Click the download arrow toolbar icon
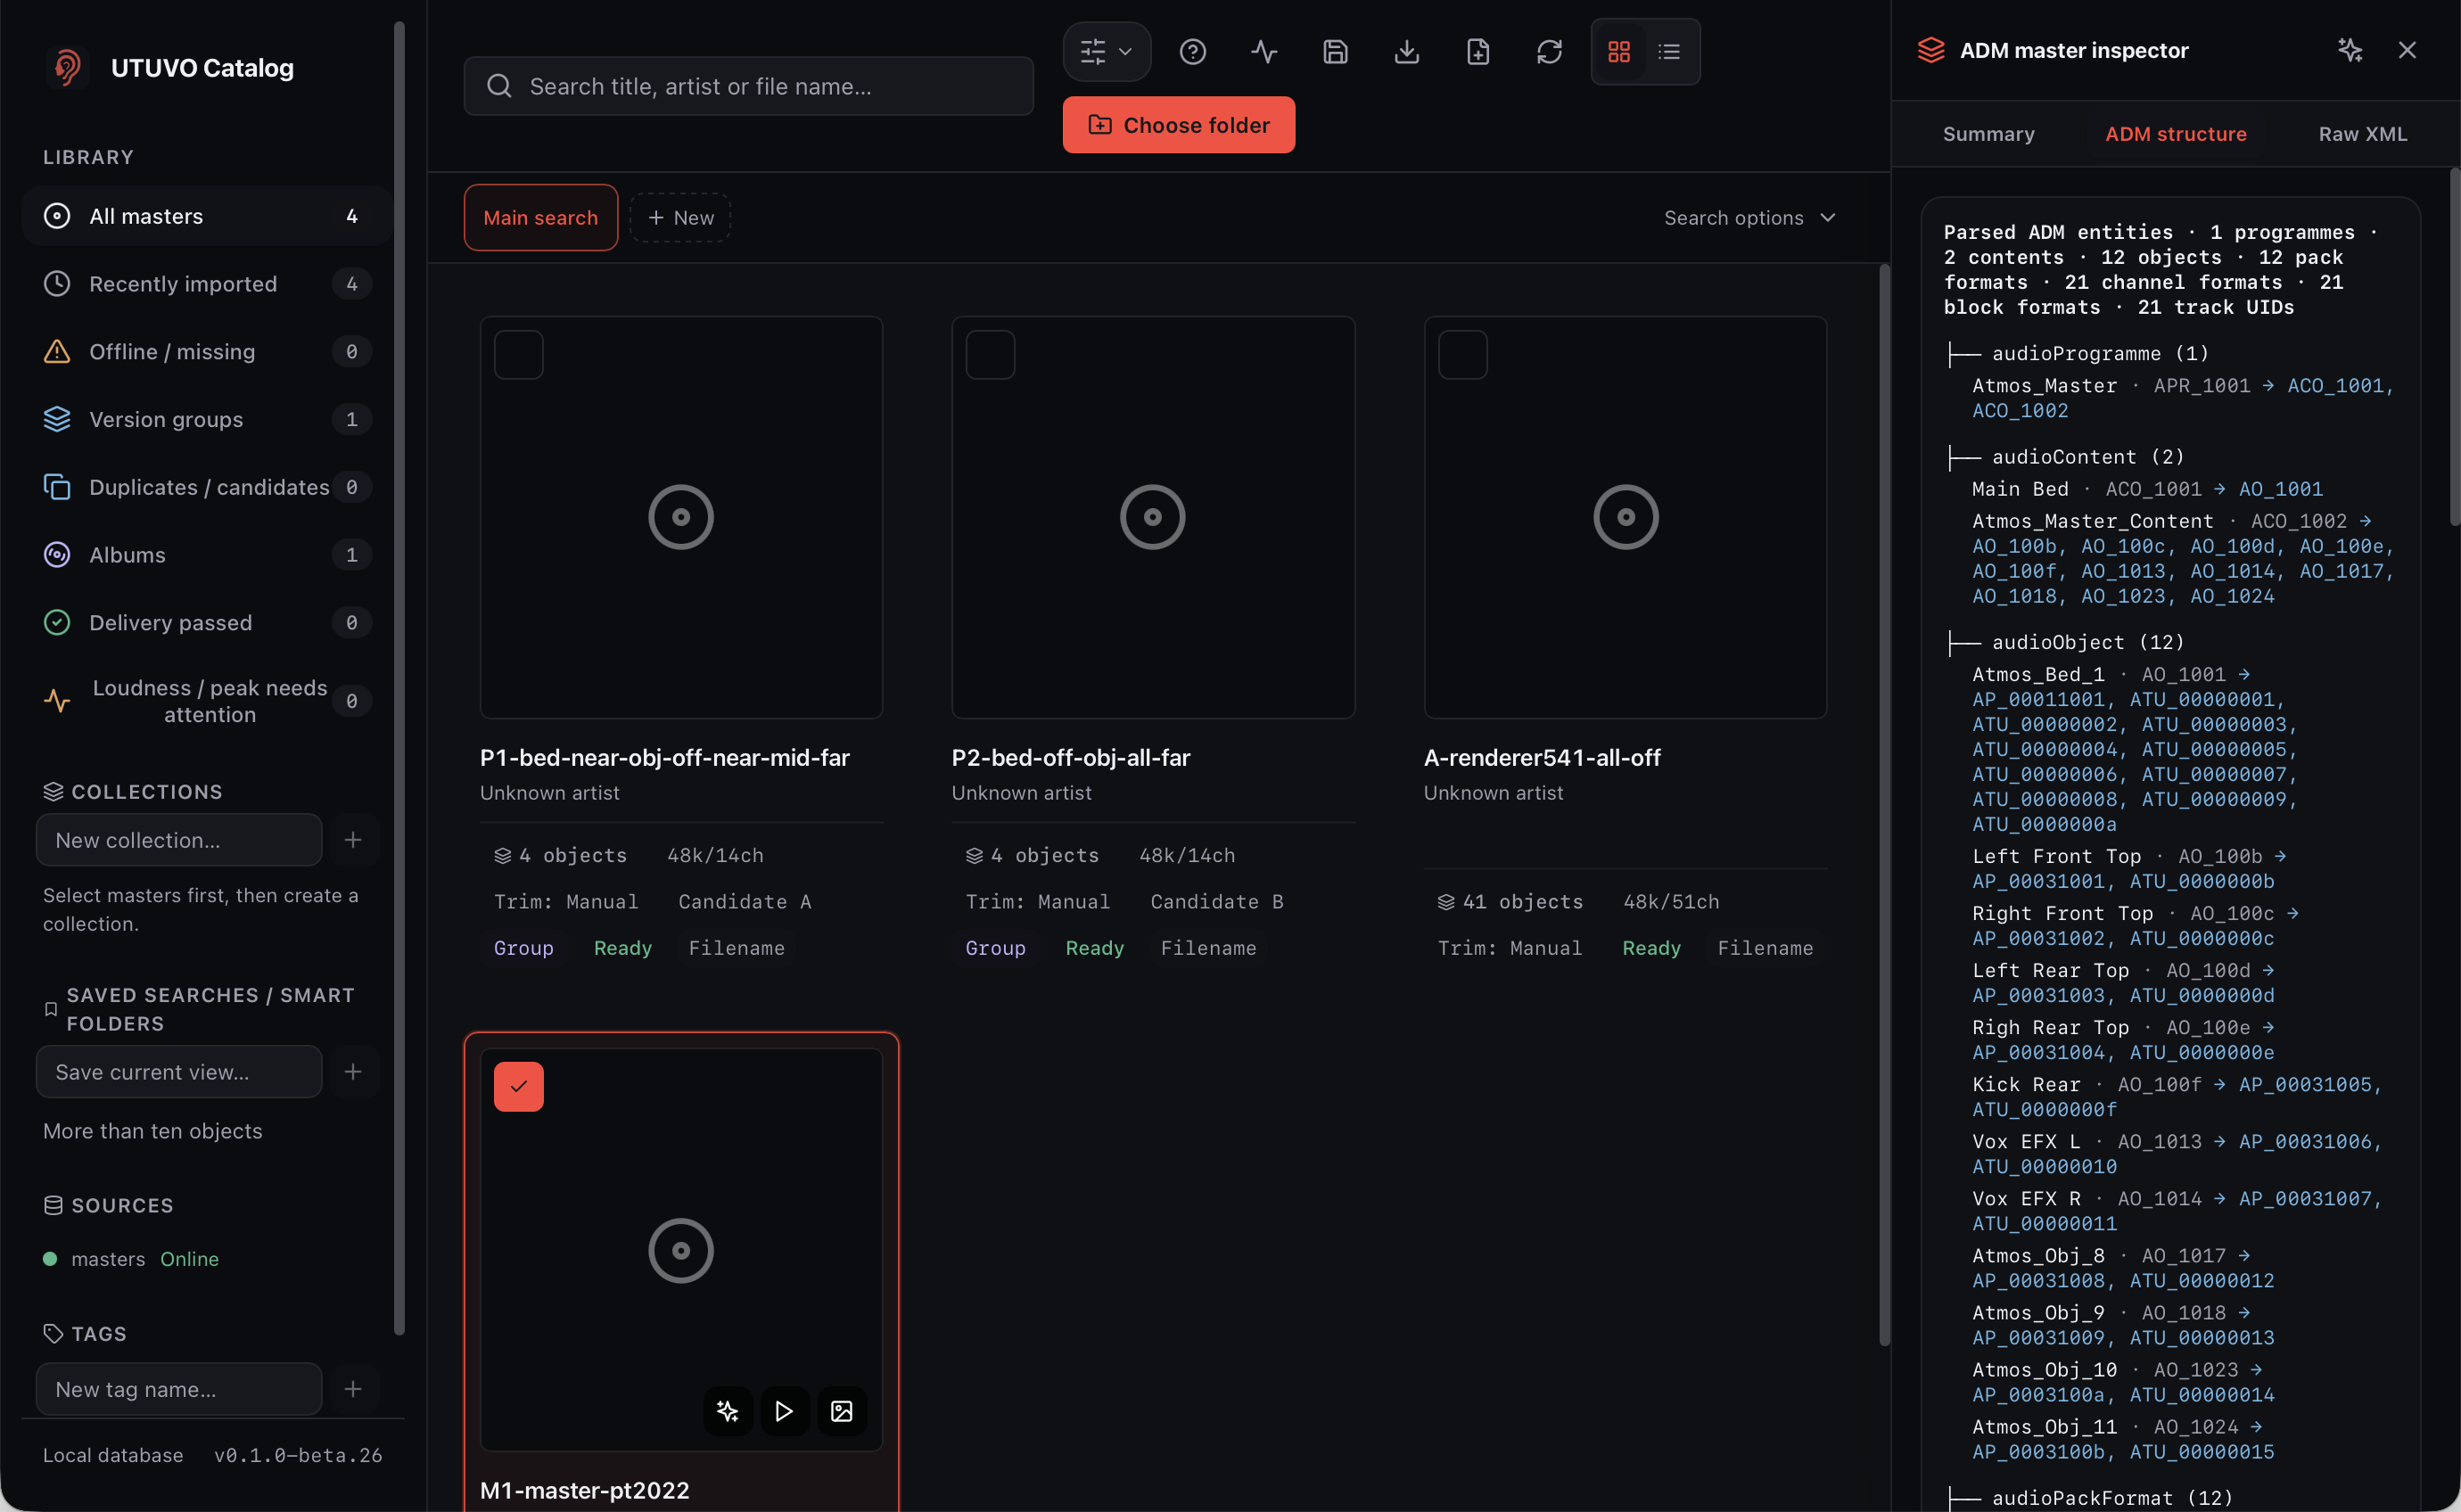The height and width of the screenshot is (1512, 2461). 1406,52
